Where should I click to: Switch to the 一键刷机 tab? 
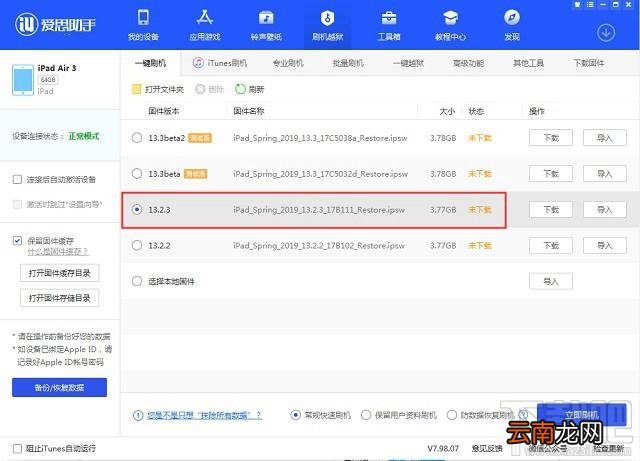(150, 63)
